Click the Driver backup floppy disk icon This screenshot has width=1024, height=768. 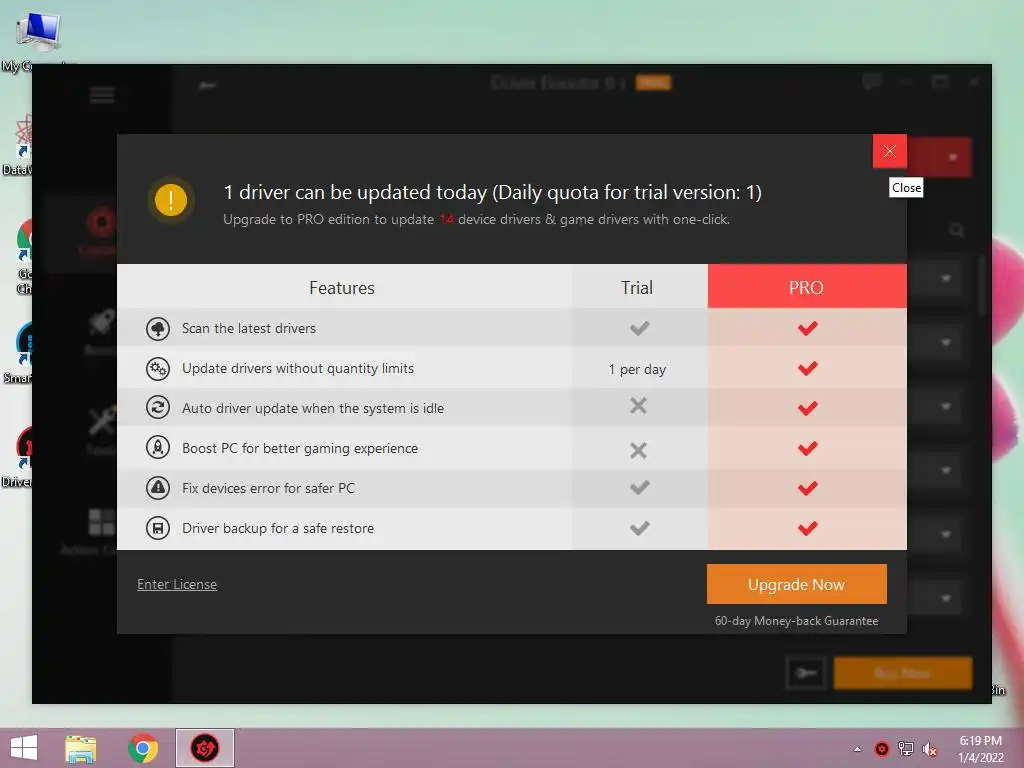[x=157, y=528]
